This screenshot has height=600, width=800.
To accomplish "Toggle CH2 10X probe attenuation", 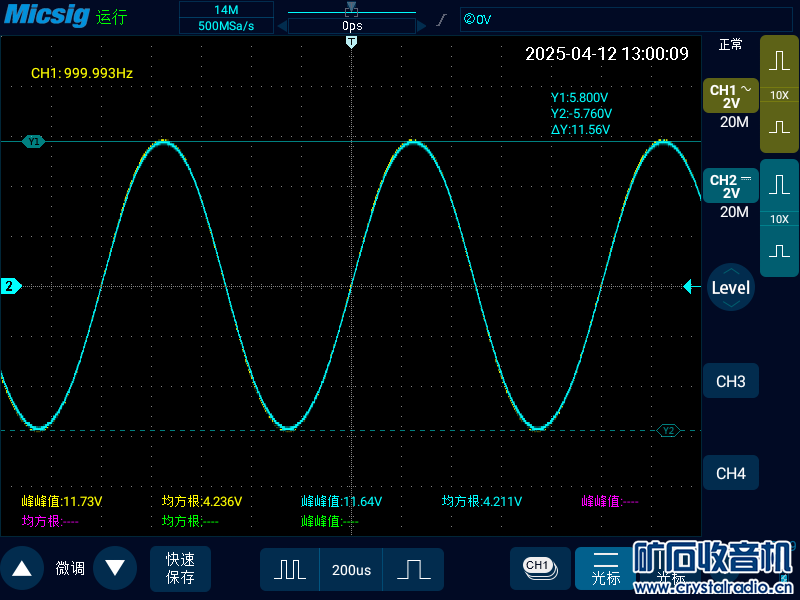I will click(x=779, y=219).
